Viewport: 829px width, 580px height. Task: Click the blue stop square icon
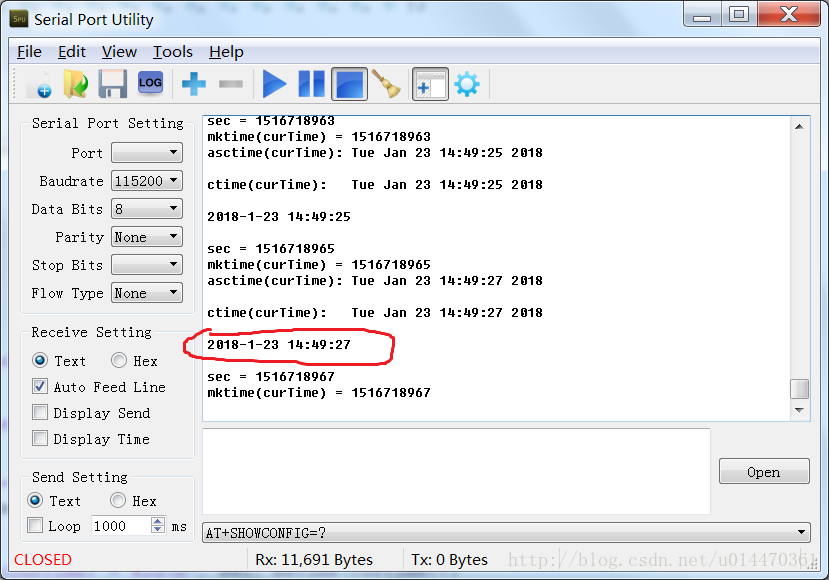[349, 84]
